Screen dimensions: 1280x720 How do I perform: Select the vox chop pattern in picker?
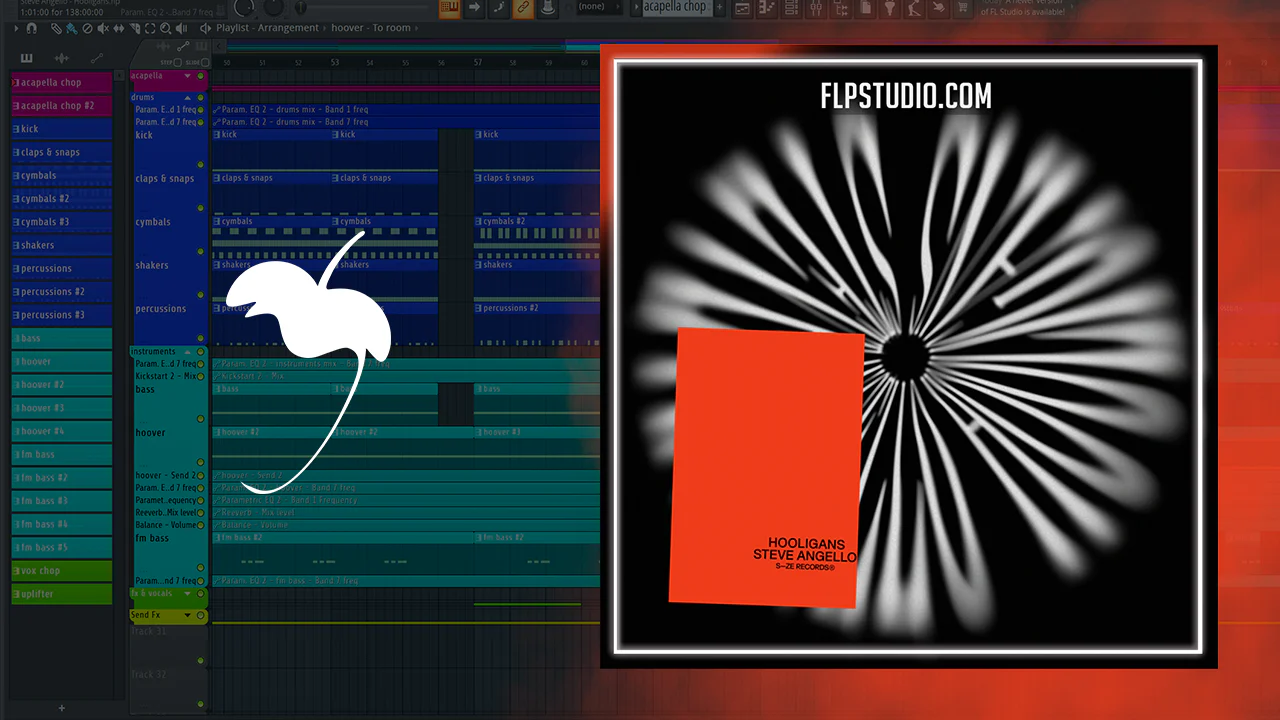pos(62,571)
